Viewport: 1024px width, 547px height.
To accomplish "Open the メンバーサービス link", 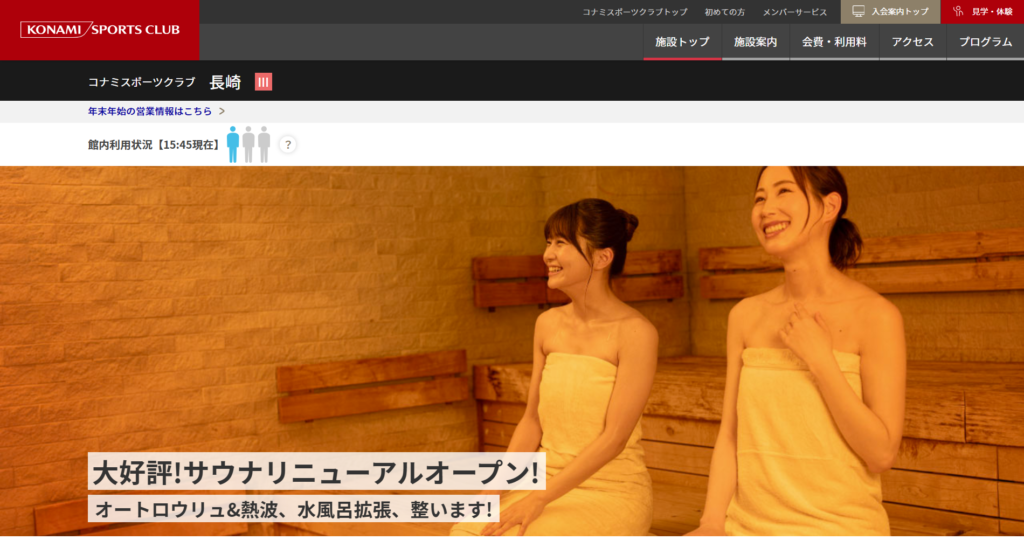I will (795, 12).
